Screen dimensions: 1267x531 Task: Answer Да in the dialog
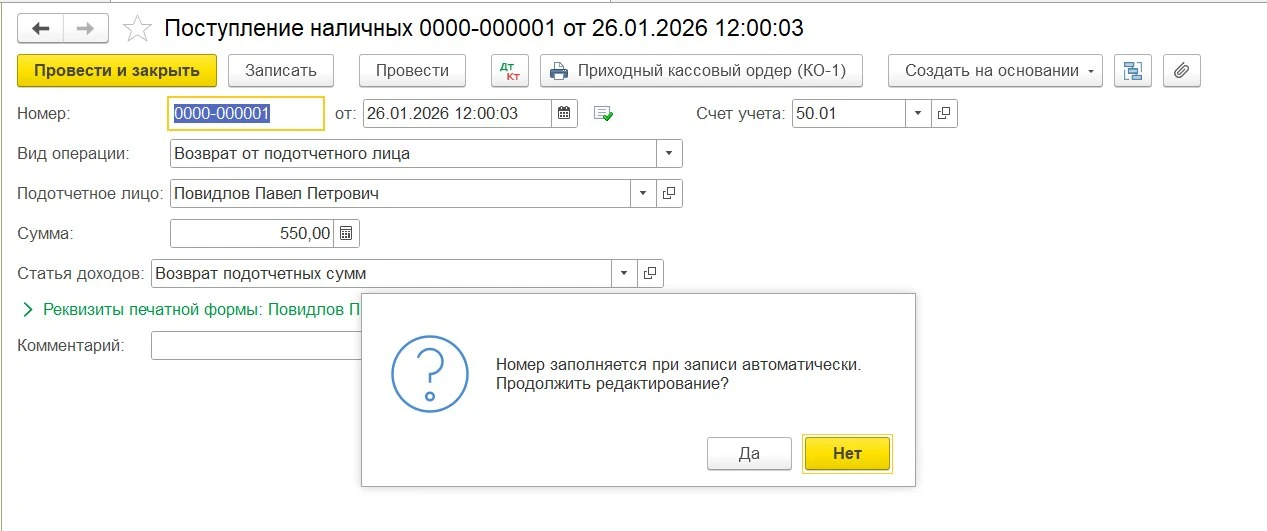click(x=749, y=453)
